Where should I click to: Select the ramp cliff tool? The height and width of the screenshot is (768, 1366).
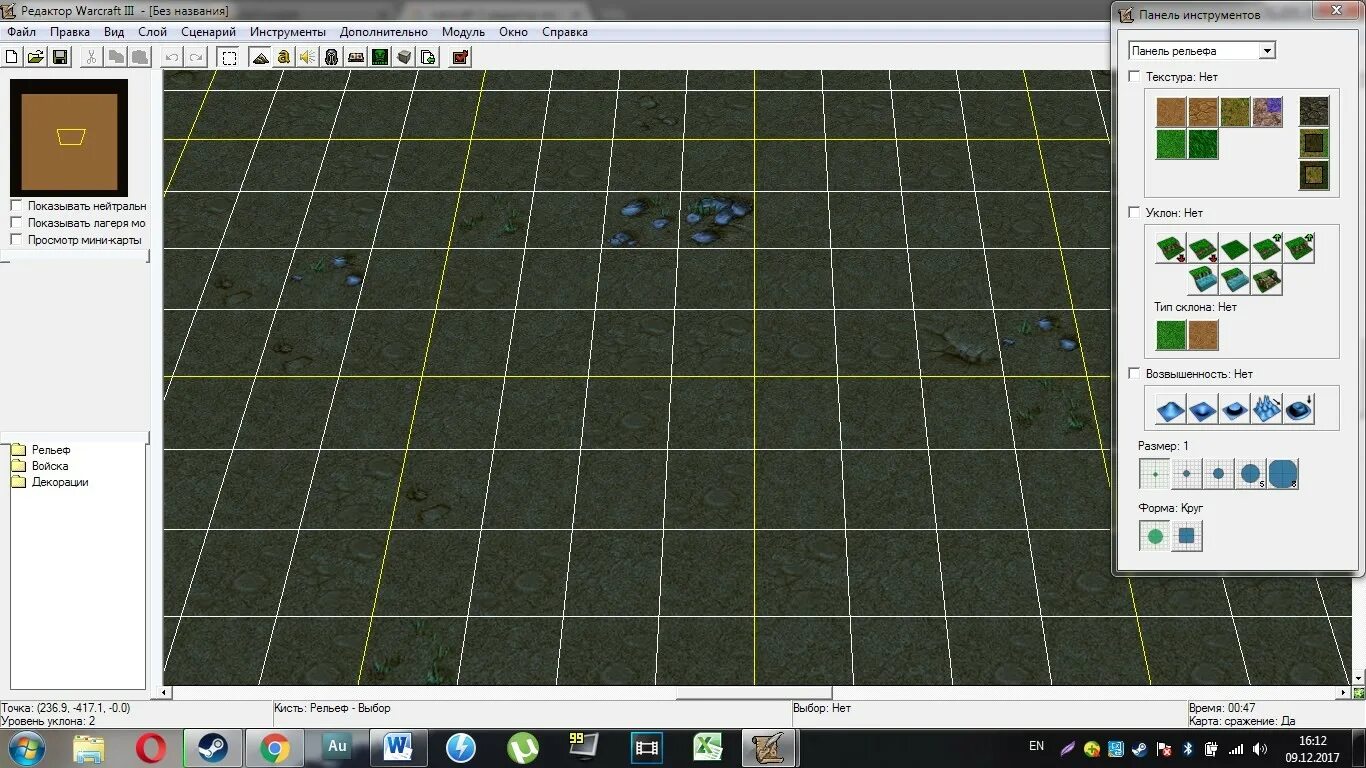click(x=1267, y=281)
